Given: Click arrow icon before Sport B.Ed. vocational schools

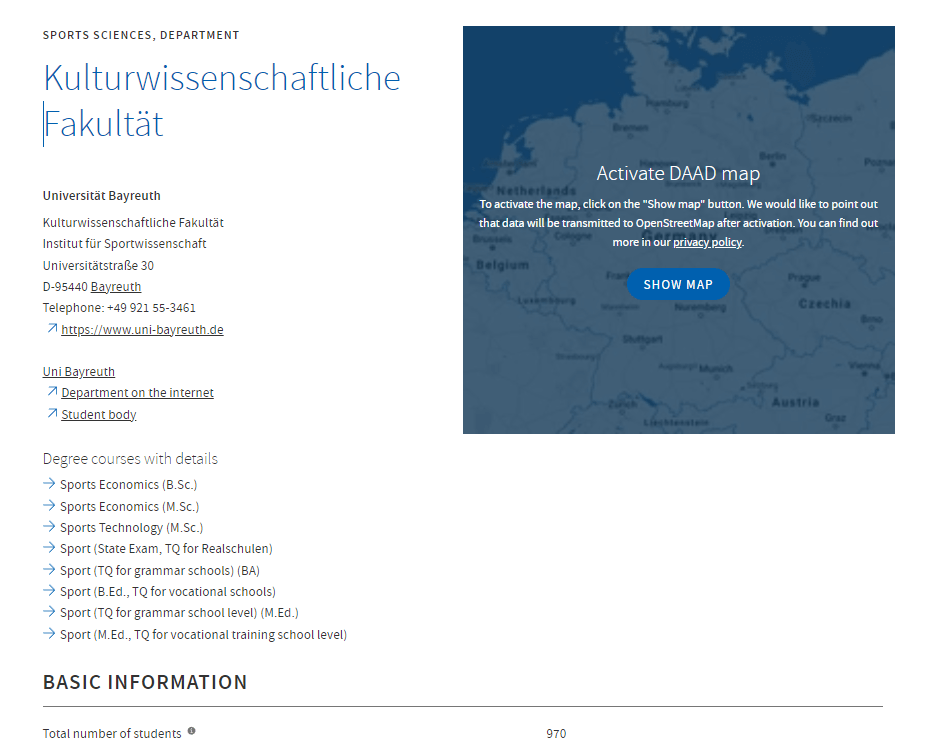Looking at the screenshot, I should [49, 590].
